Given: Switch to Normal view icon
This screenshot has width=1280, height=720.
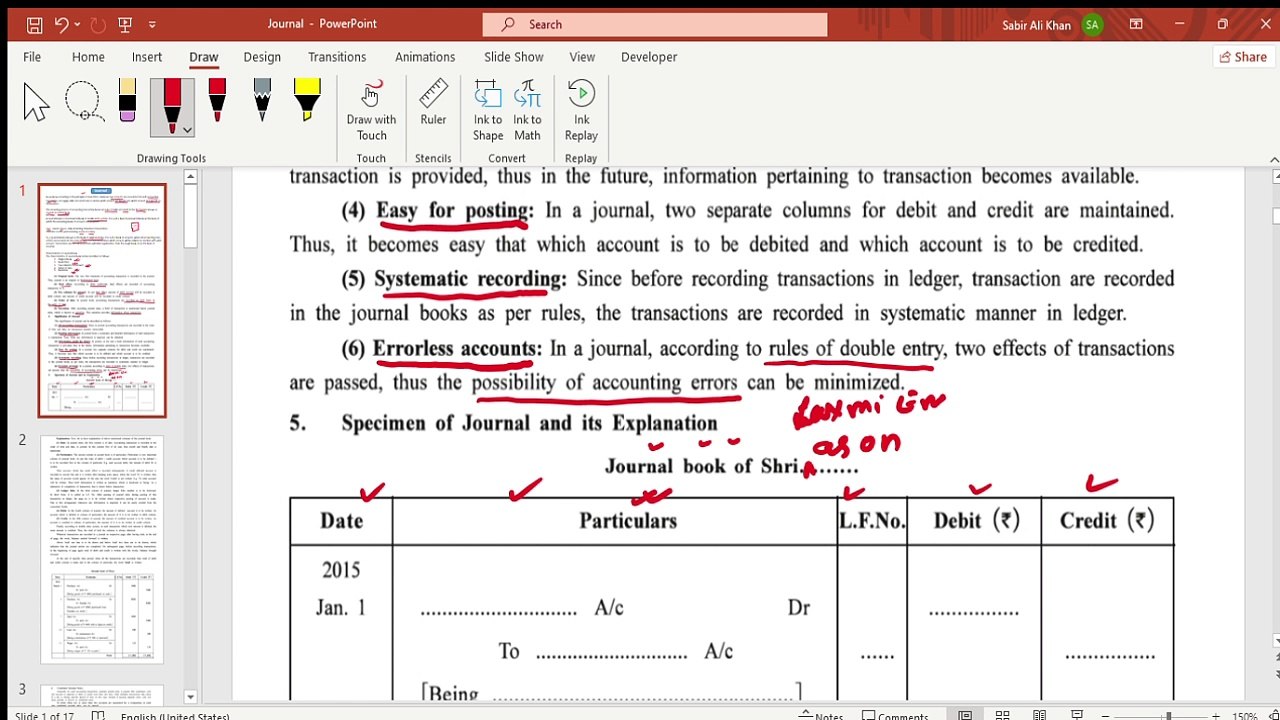Looking at the screenshot, I should (965, 716).
